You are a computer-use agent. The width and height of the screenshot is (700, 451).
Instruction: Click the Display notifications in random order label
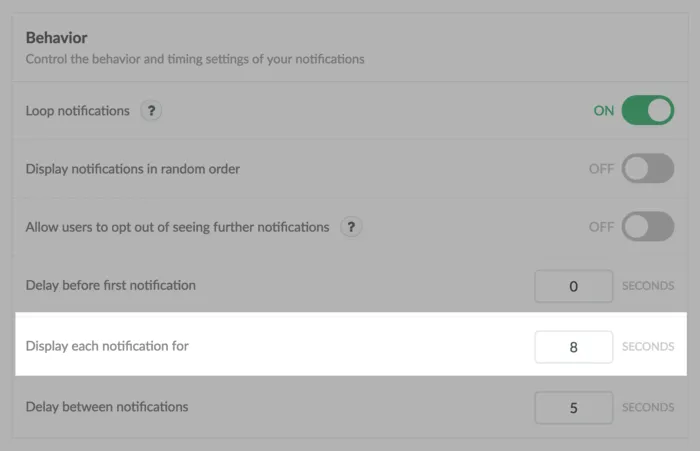(x=133, y=169)
